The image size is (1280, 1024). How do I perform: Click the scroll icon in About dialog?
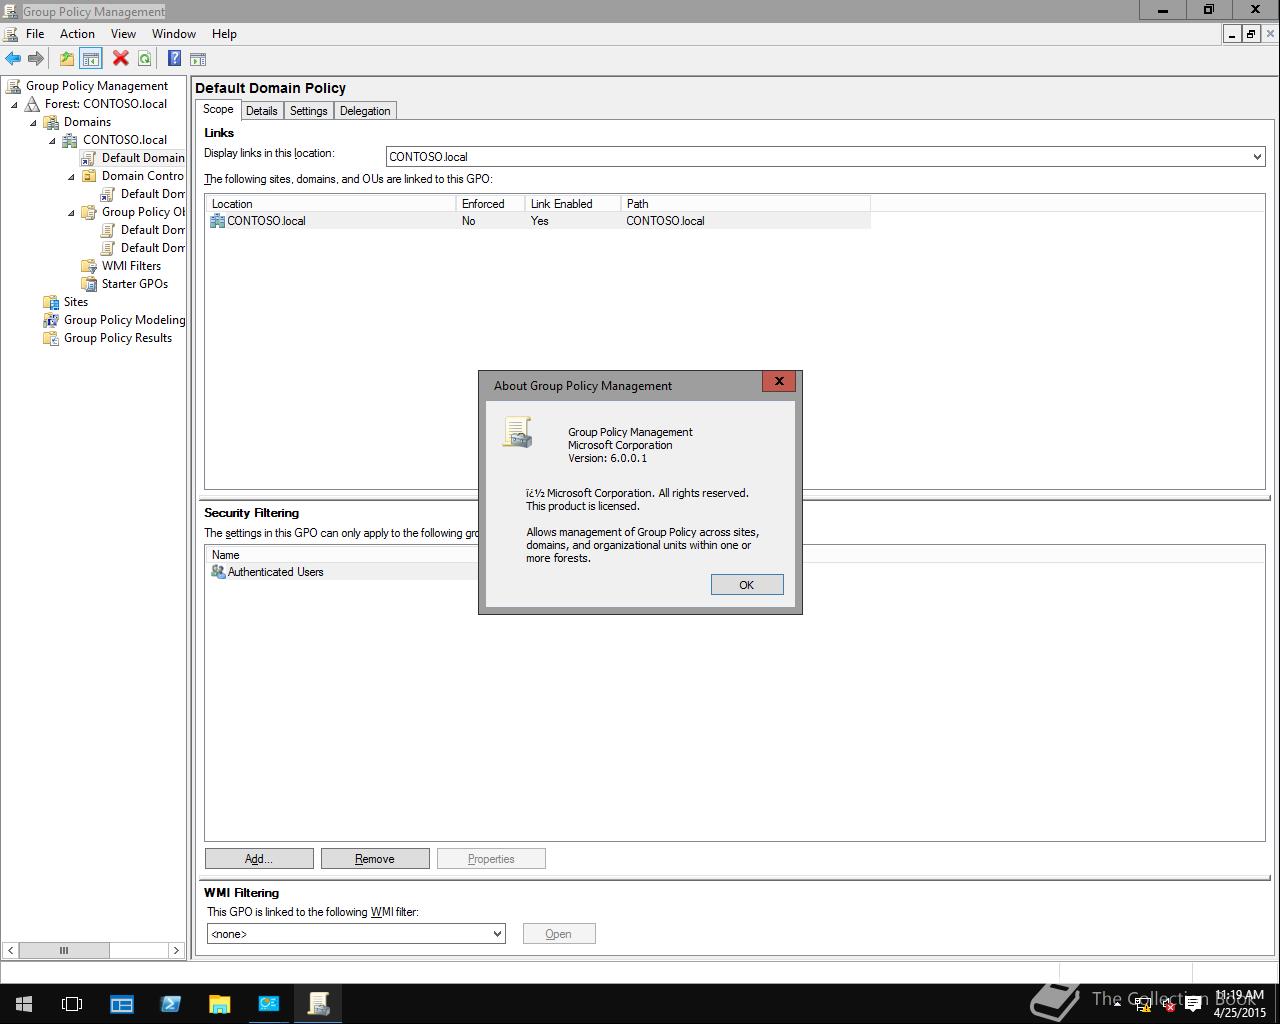517,432
